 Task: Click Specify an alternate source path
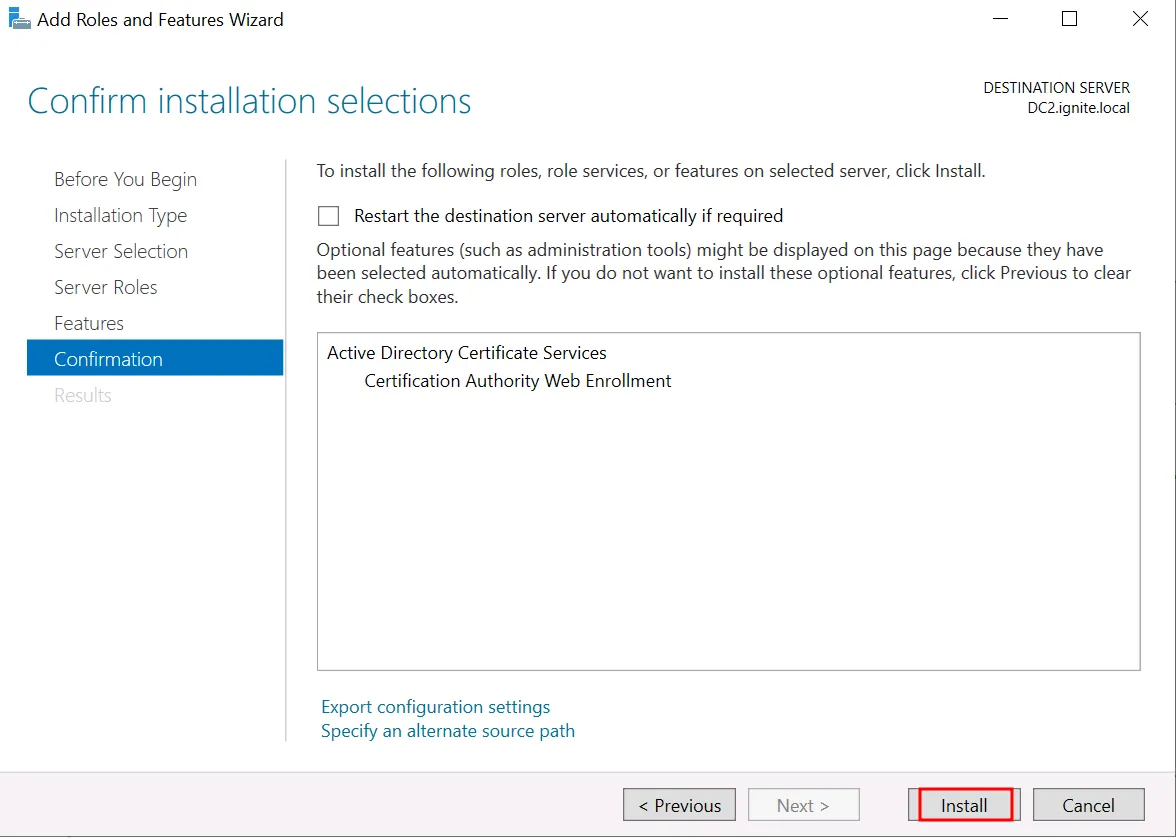(x=447, y=731)
